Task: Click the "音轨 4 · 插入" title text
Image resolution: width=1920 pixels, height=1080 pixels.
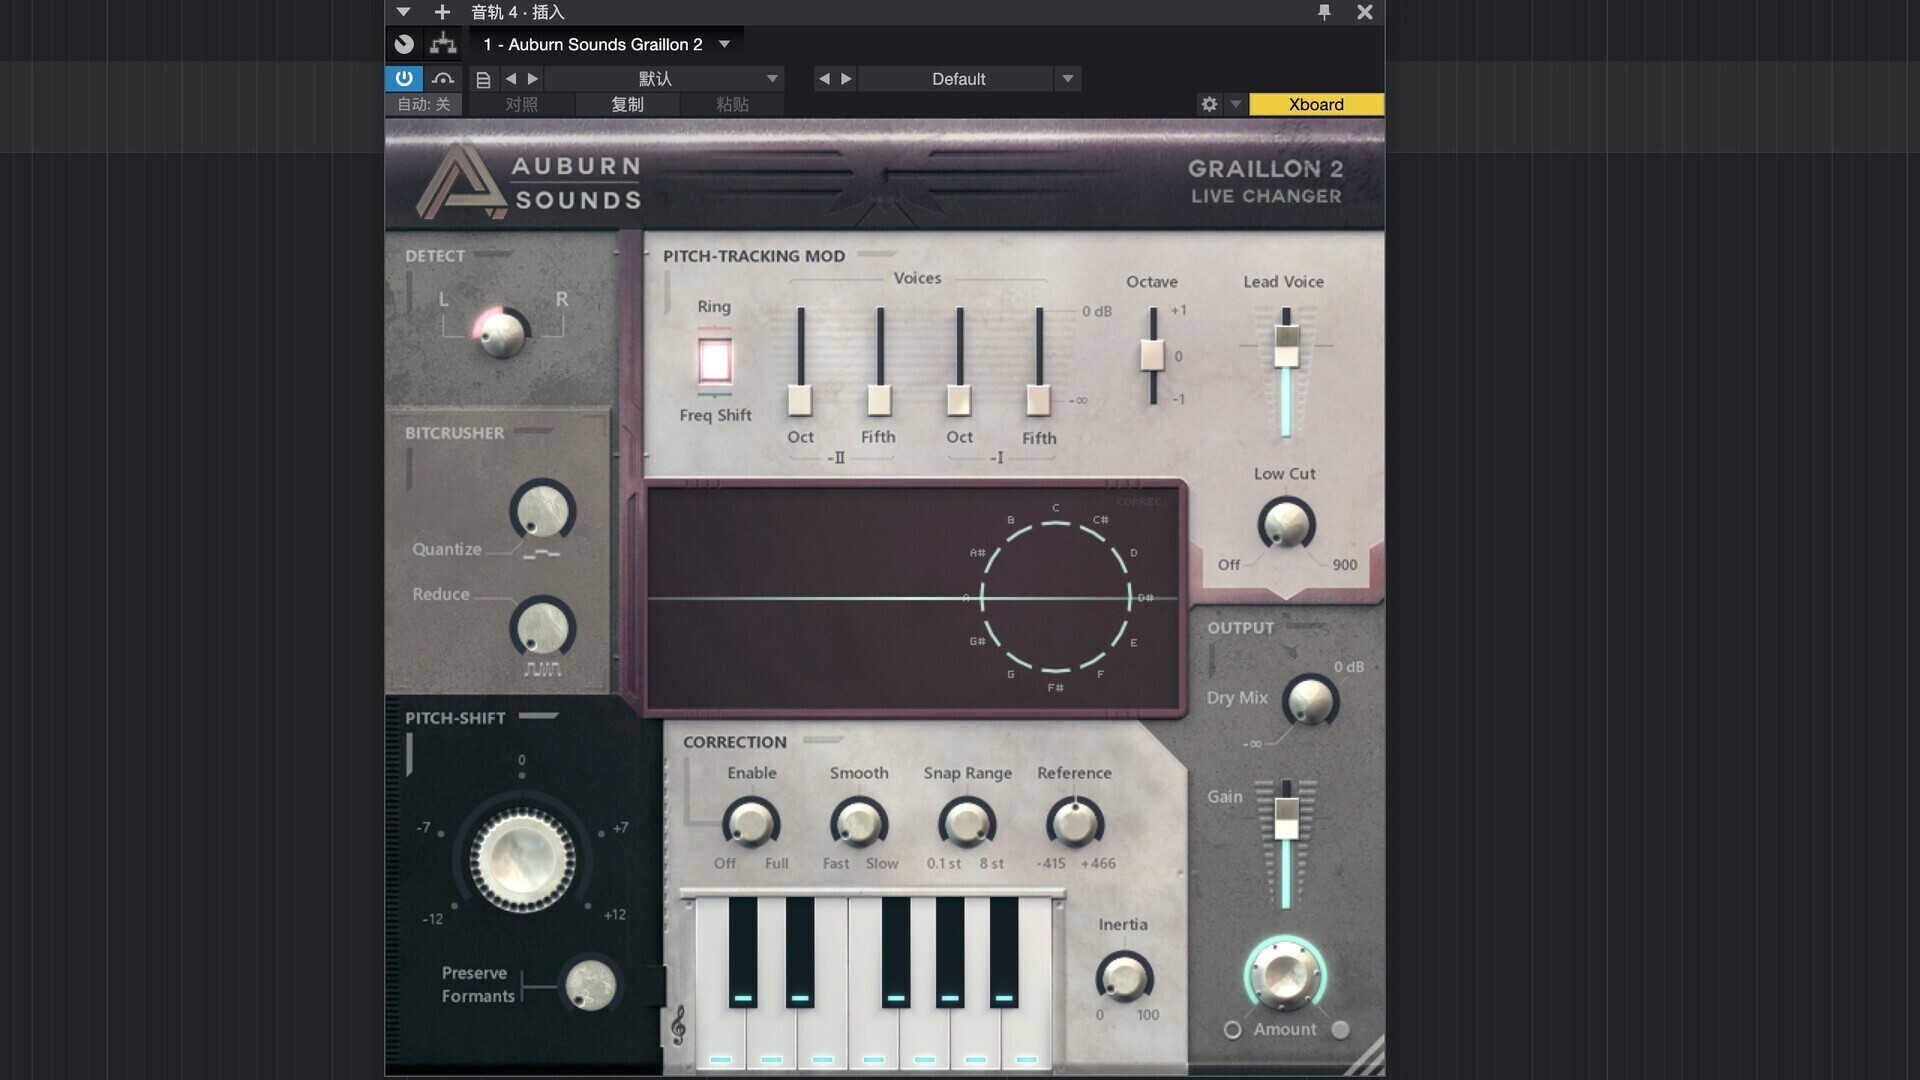Action: point(518,12)
